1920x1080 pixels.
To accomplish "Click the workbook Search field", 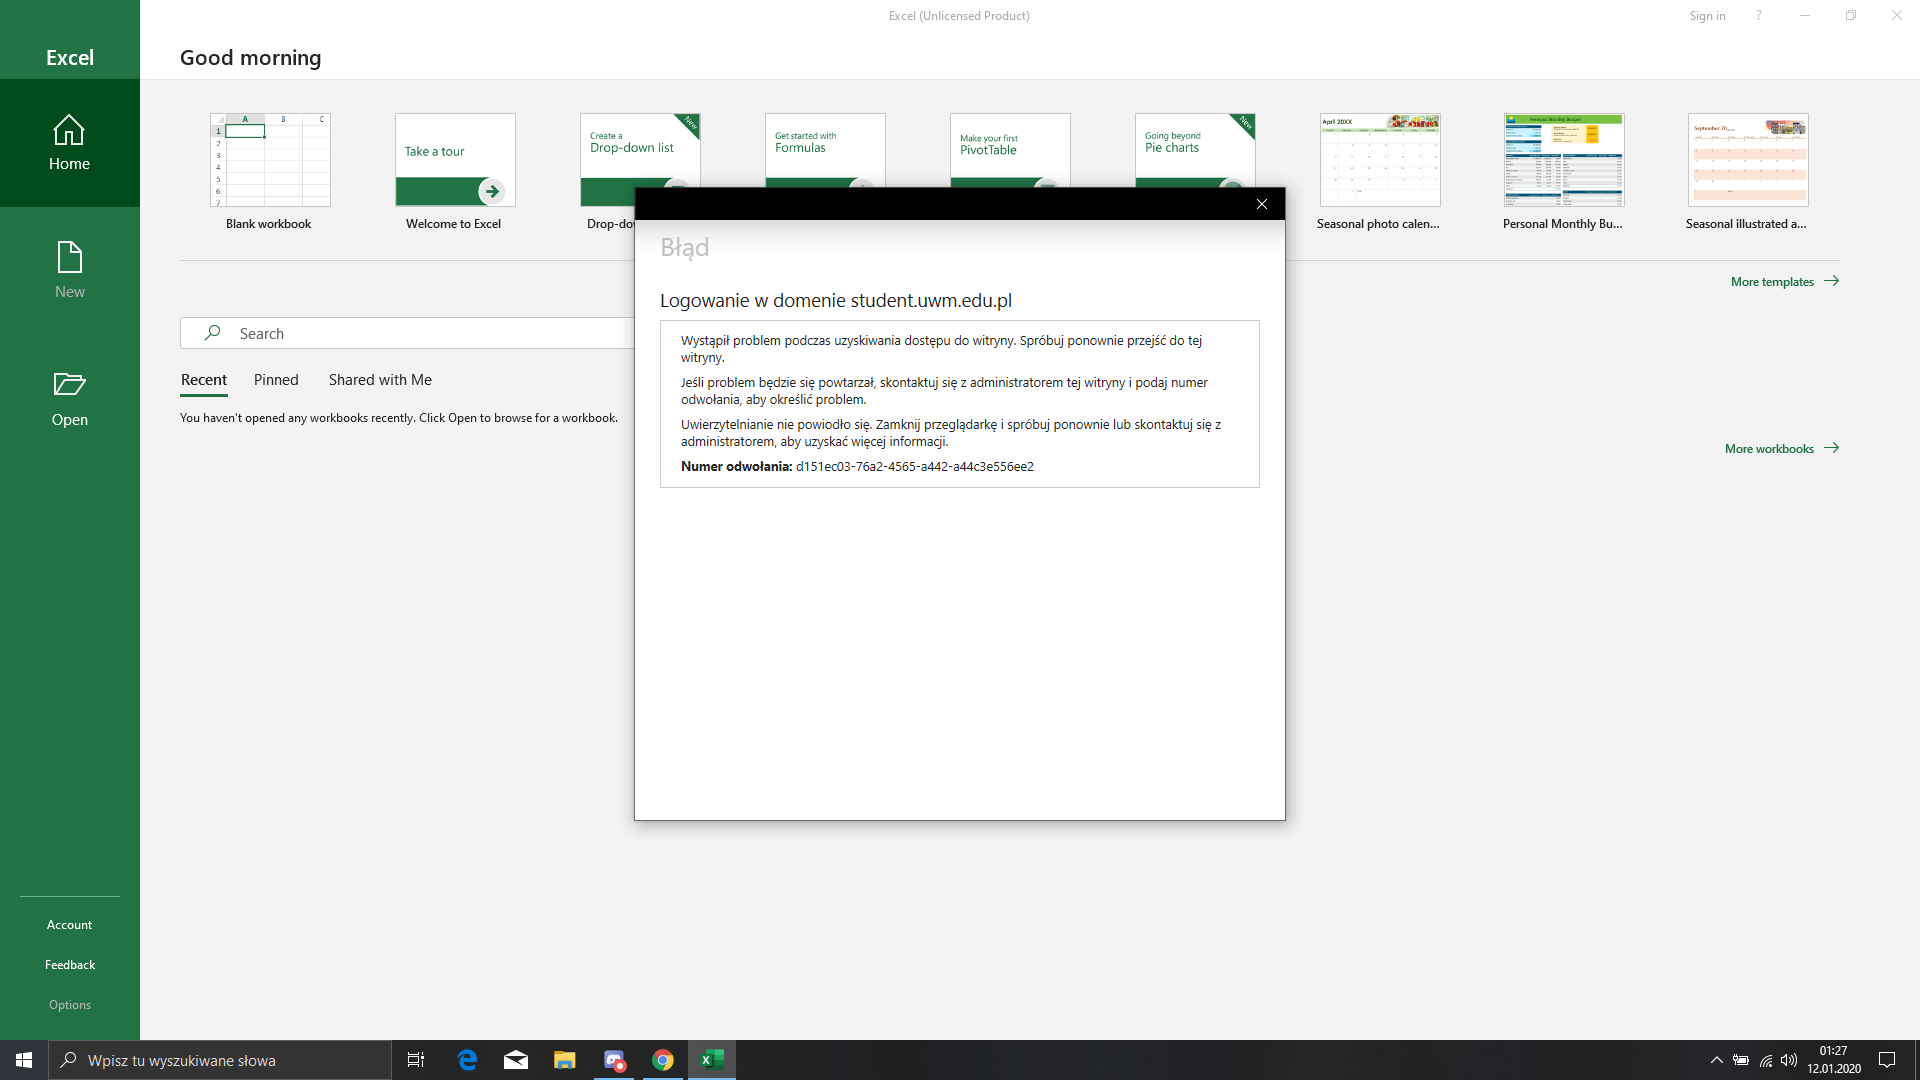I will (408, 333).
